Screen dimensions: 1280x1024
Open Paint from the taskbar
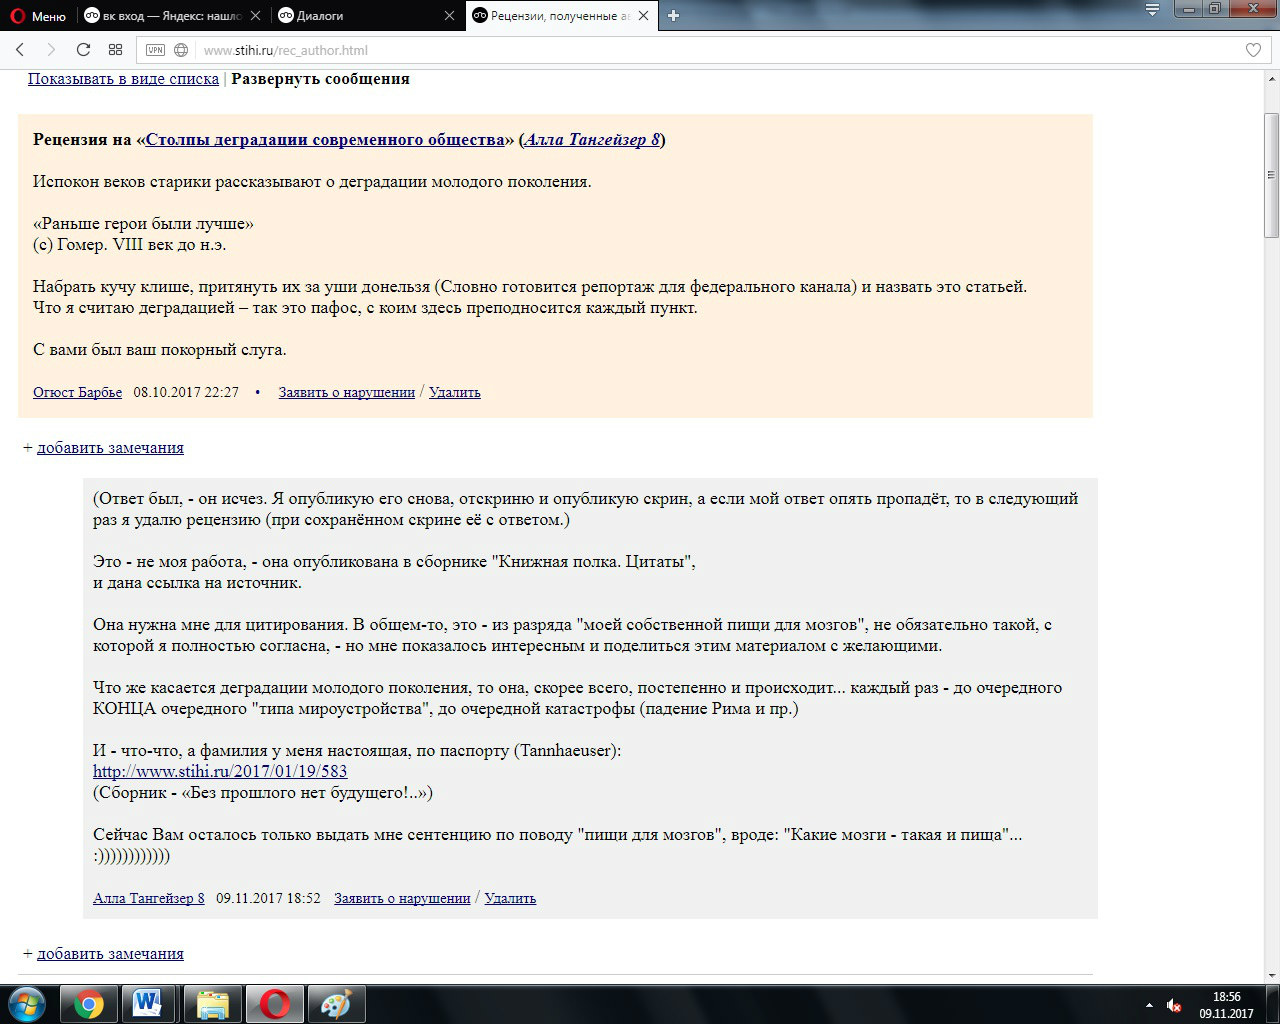tap(336, 1003)
